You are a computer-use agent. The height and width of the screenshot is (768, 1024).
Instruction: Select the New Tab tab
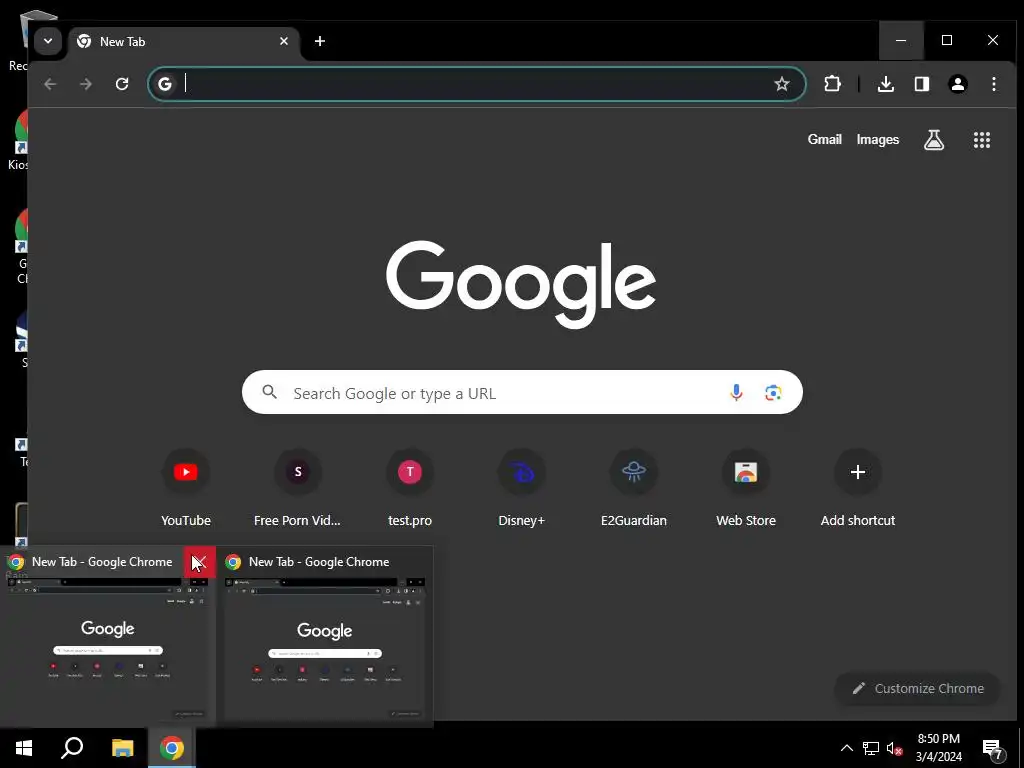coord(184,42)
